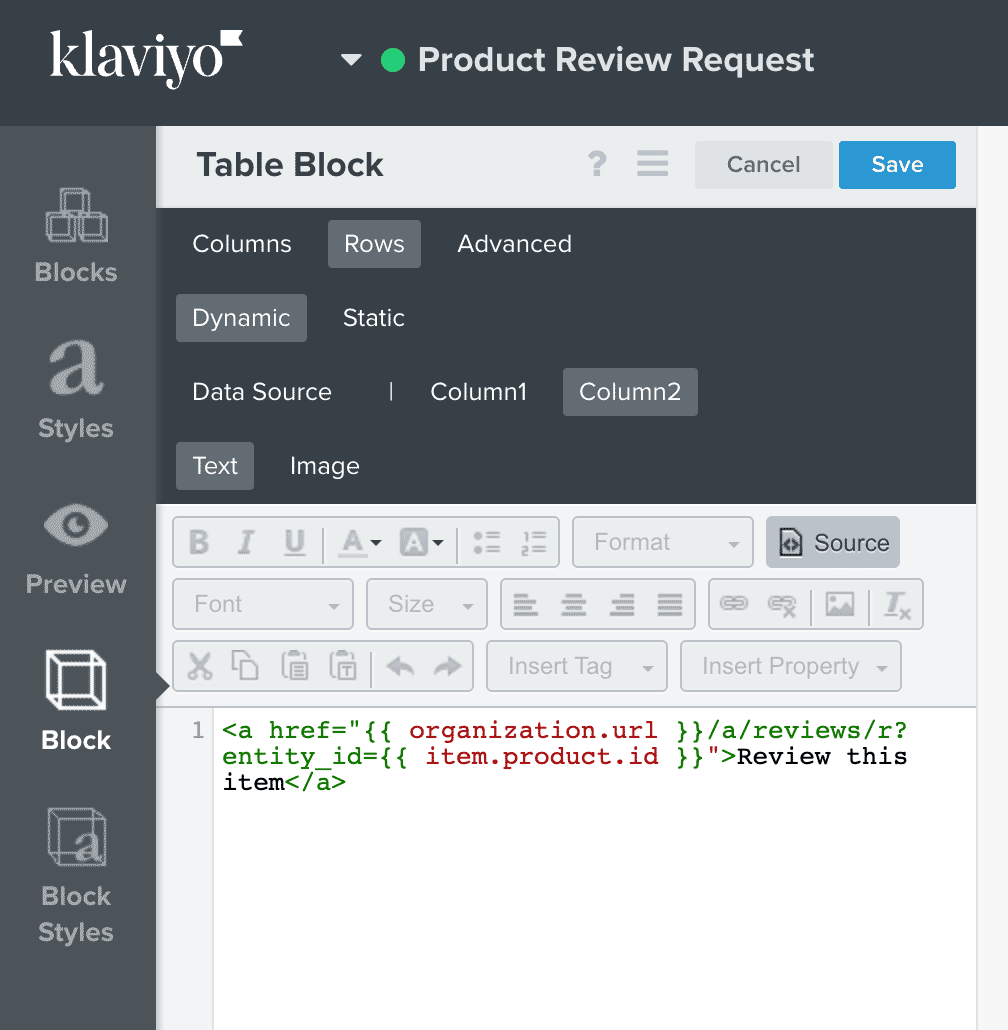Open the text color picker

tap(360, 542)
